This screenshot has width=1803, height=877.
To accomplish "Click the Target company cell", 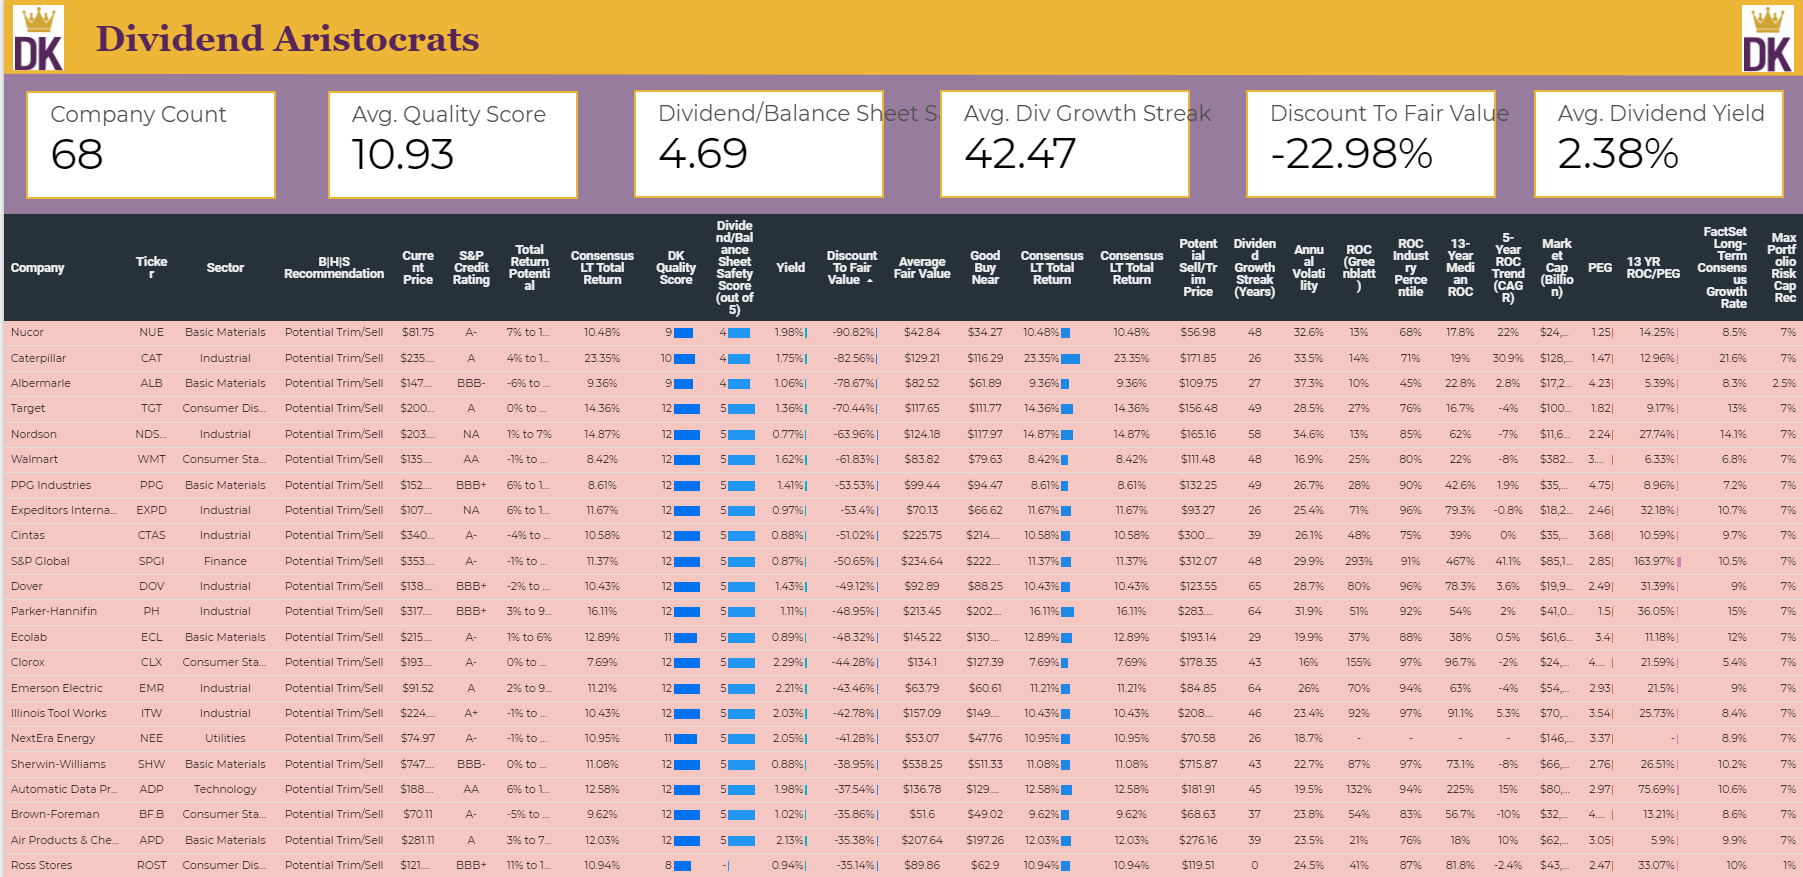I will point(28,408).
